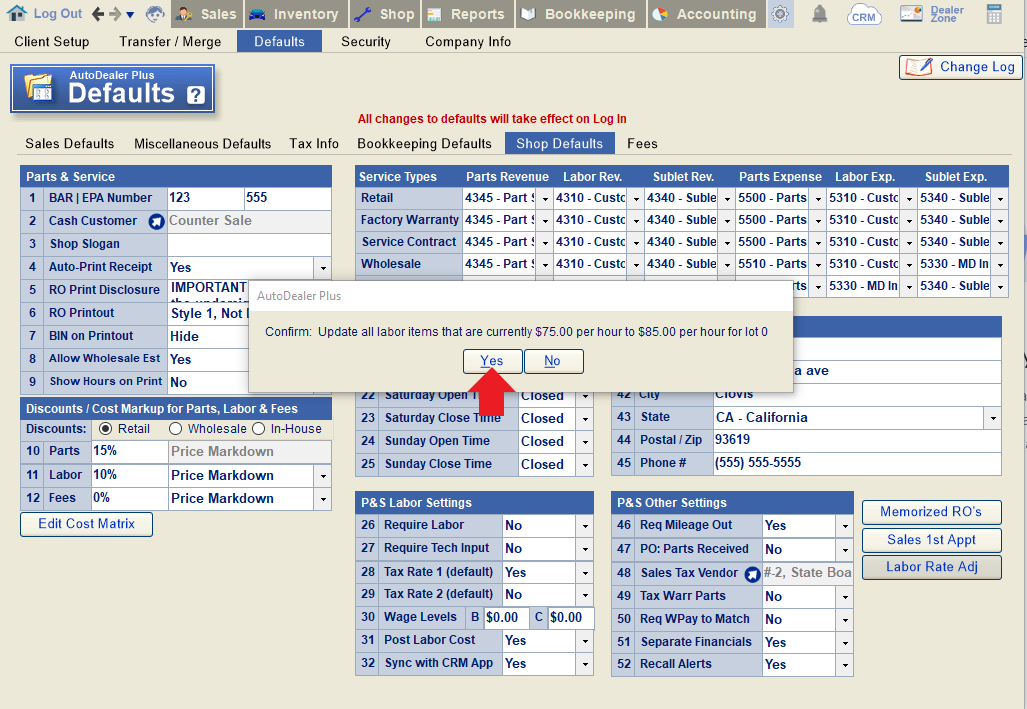The image size is (1027, 709).
Task: Open the Accounting menu
Action: [x=706, y=14]
